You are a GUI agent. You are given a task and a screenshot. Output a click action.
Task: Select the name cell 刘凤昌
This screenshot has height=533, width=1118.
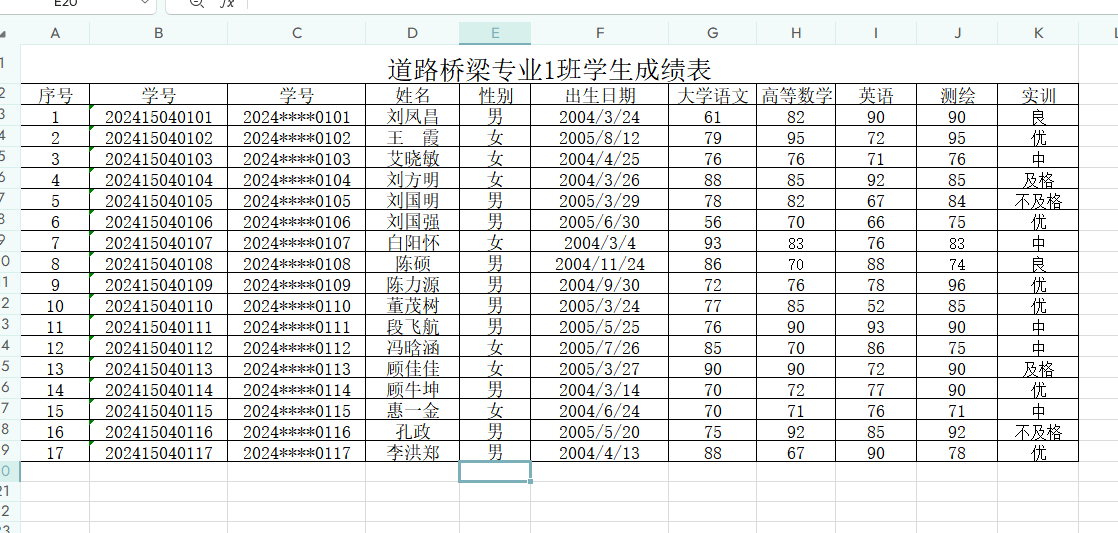click(x=412, y=117)
